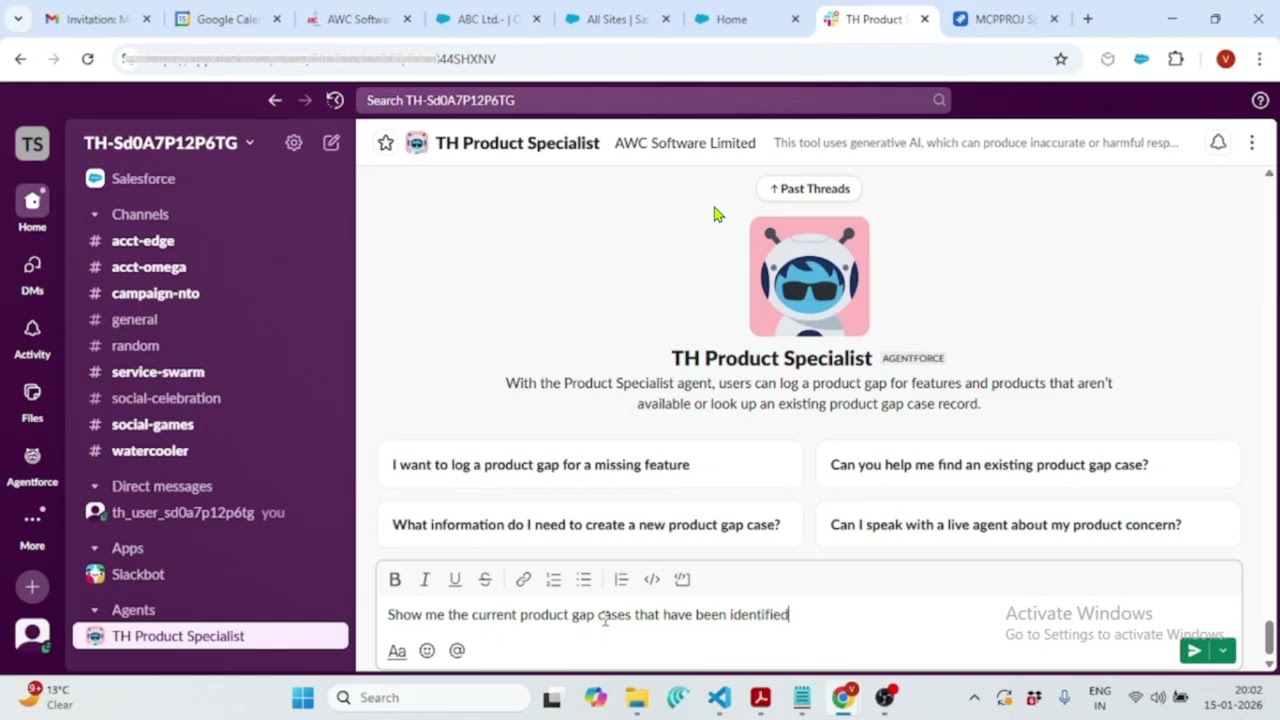This screenshot has width=1280, height=720.
Task: Open the Home view in Slack sidebar
Action: click(x=32, y=209)
